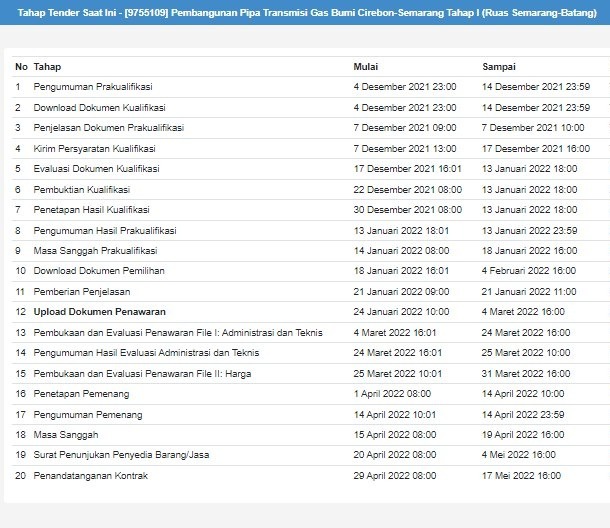This screenshot has width=610, height=528.
Task: Click end date '4 Maret 2022 16:00'
Action: (x=523, y=312)
